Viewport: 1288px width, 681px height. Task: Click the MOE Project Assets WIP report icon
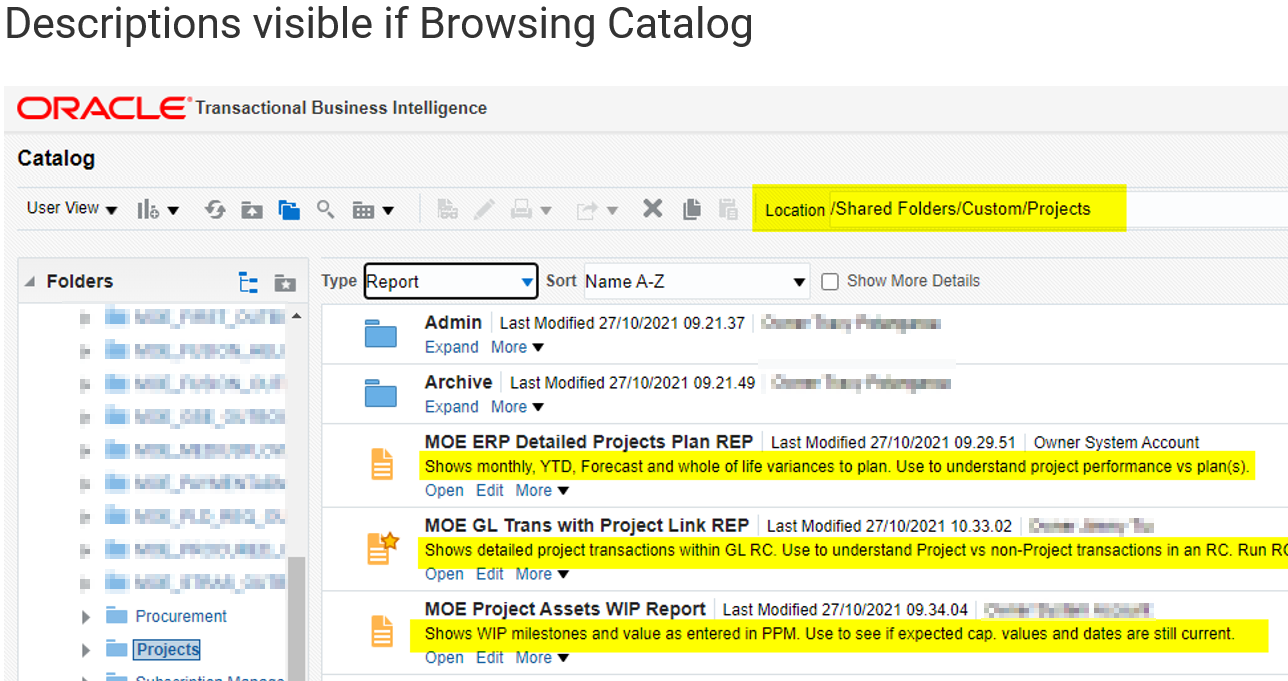click(382, 632)
